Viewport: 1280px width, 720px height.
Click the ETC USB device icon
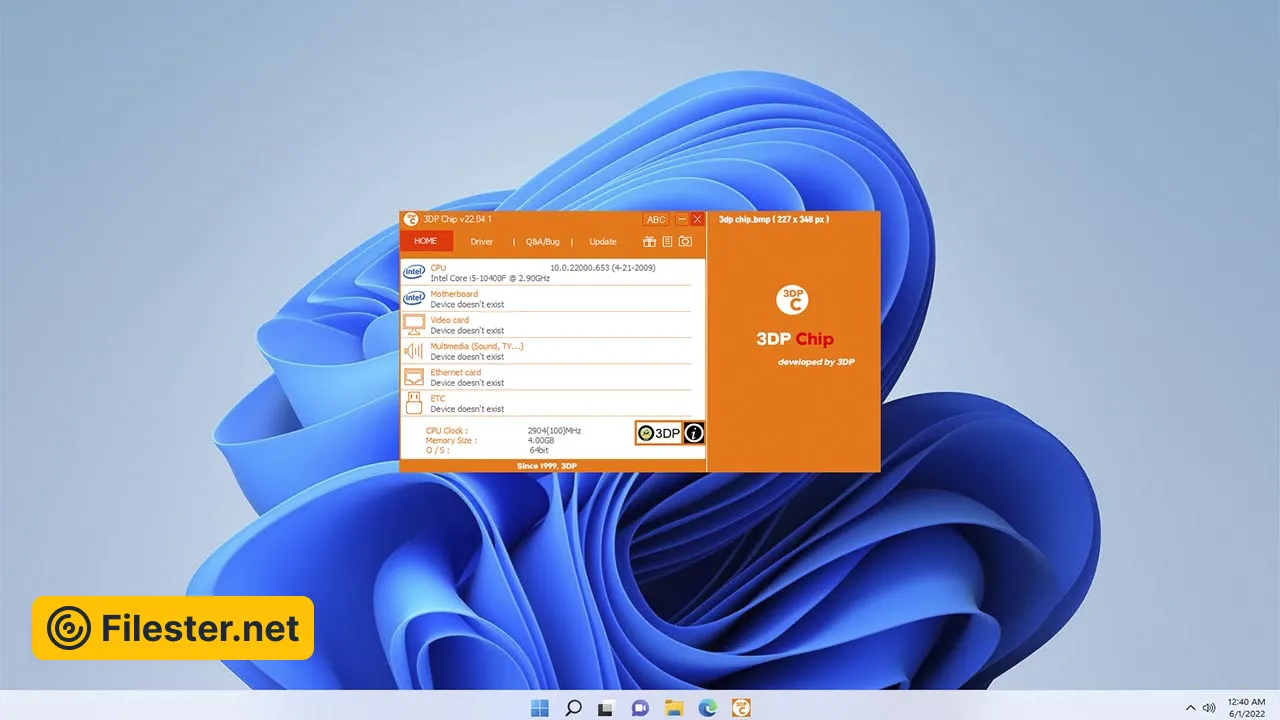pos(413,402)
